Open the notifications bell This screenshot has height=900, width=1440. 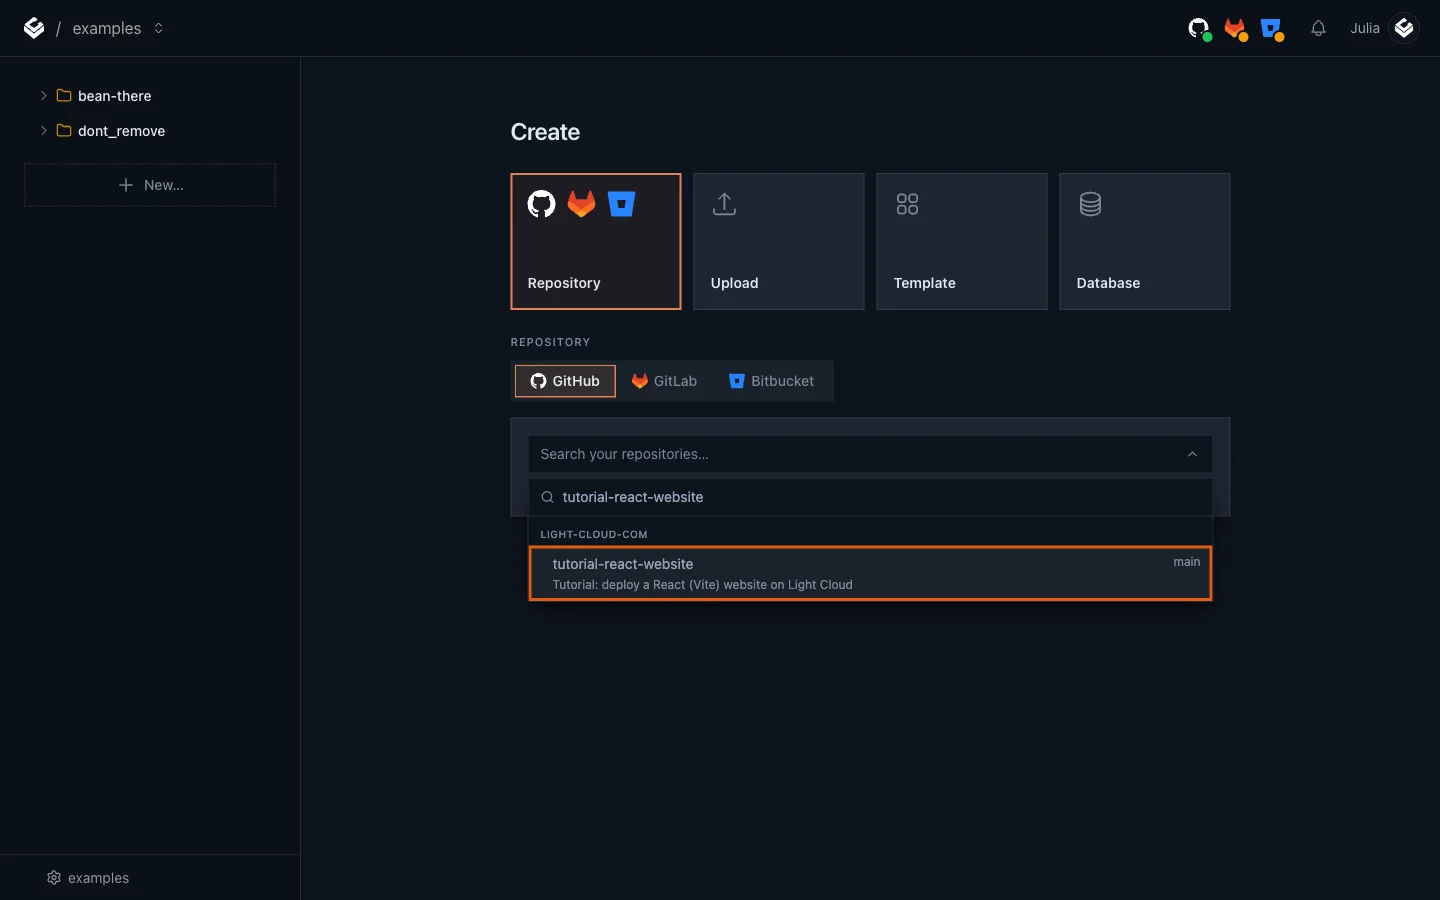1318,28
